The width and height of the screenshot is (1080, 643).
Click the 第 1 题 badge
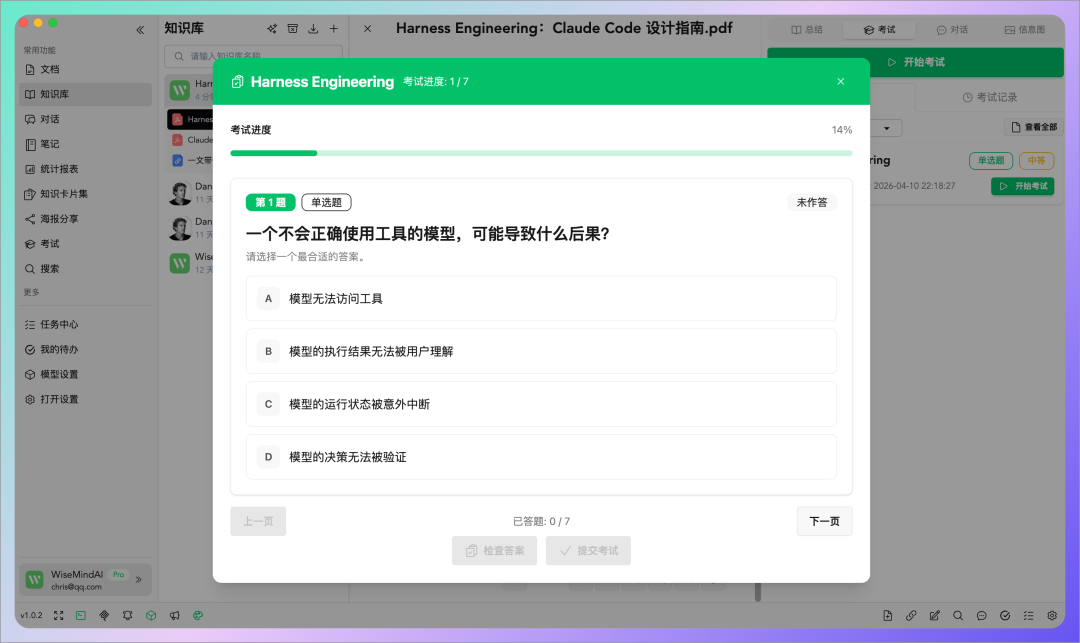click(x=271, y=202)
